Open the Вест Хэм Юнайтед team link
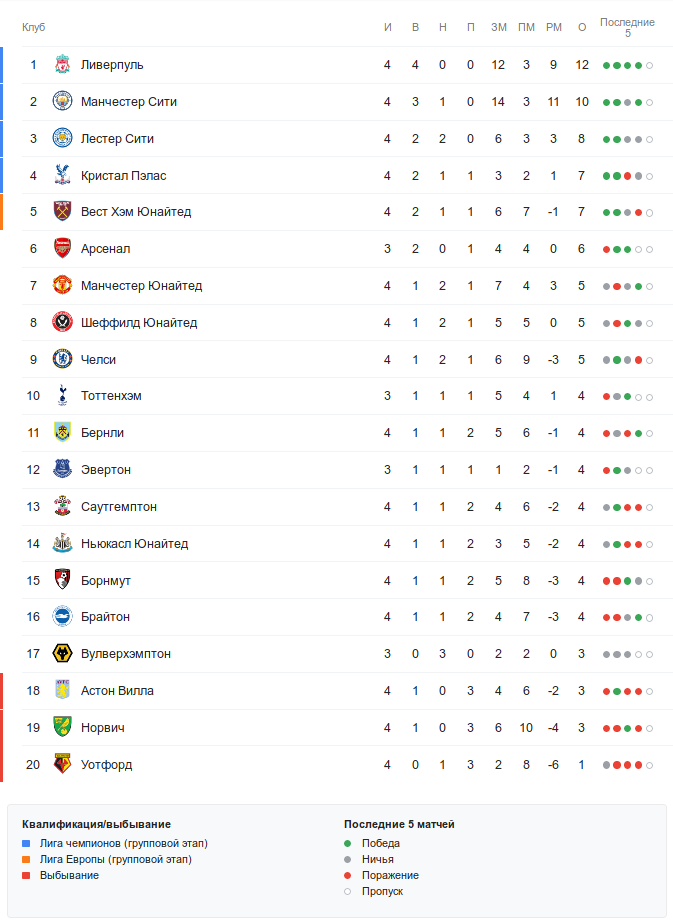673x924 pixels. coord(136,212)
